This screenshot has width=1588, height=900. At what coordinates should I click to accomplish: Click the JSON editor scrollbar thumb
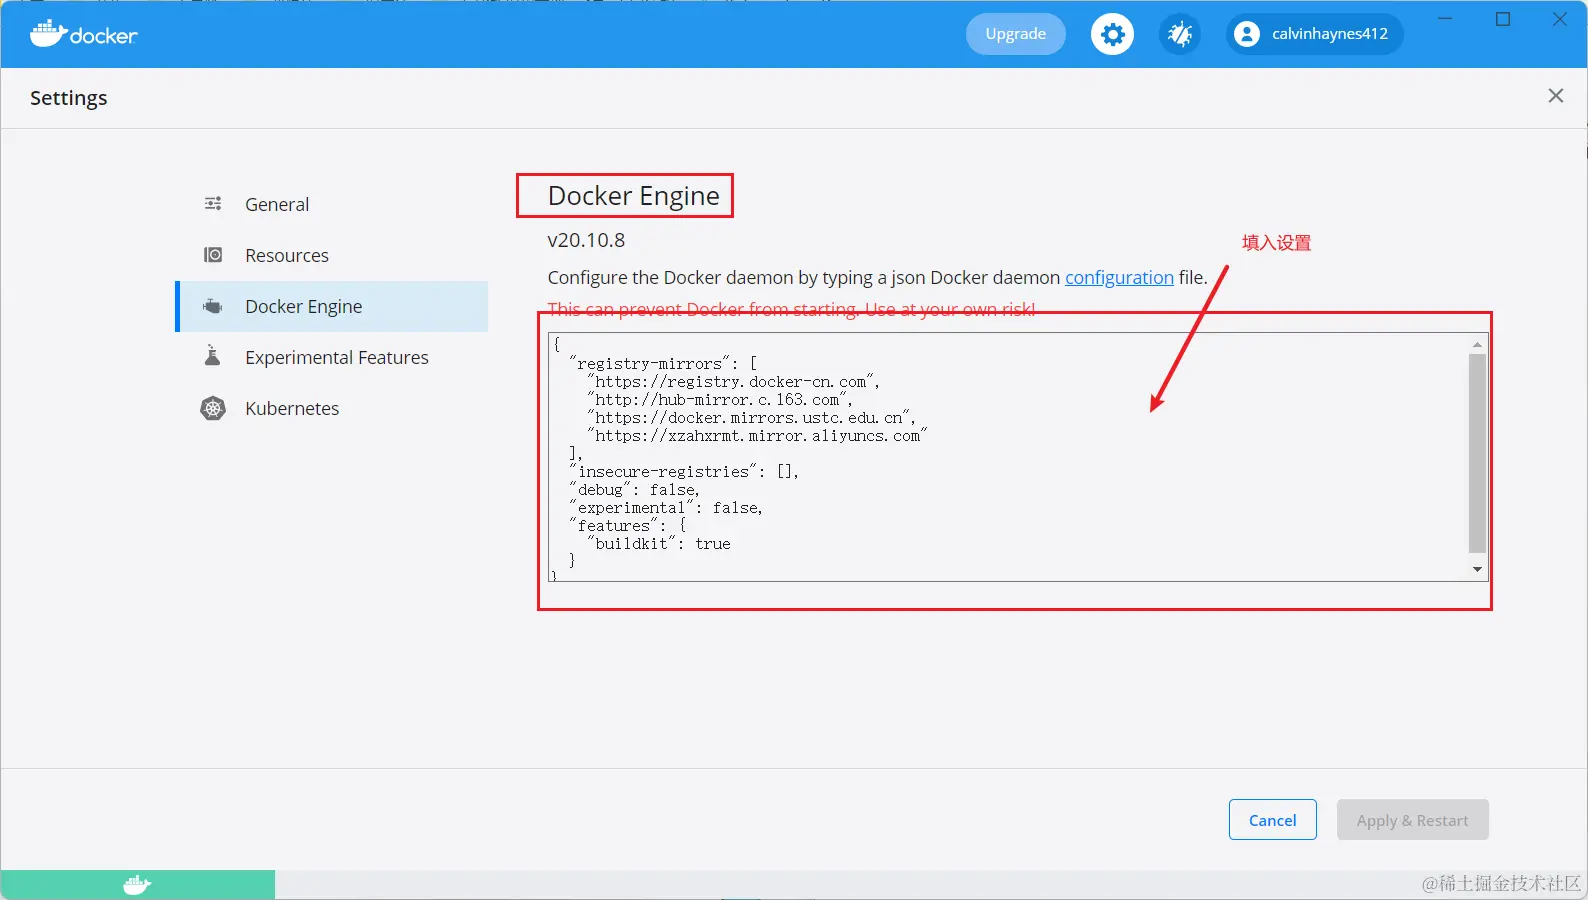point(1477,453)
